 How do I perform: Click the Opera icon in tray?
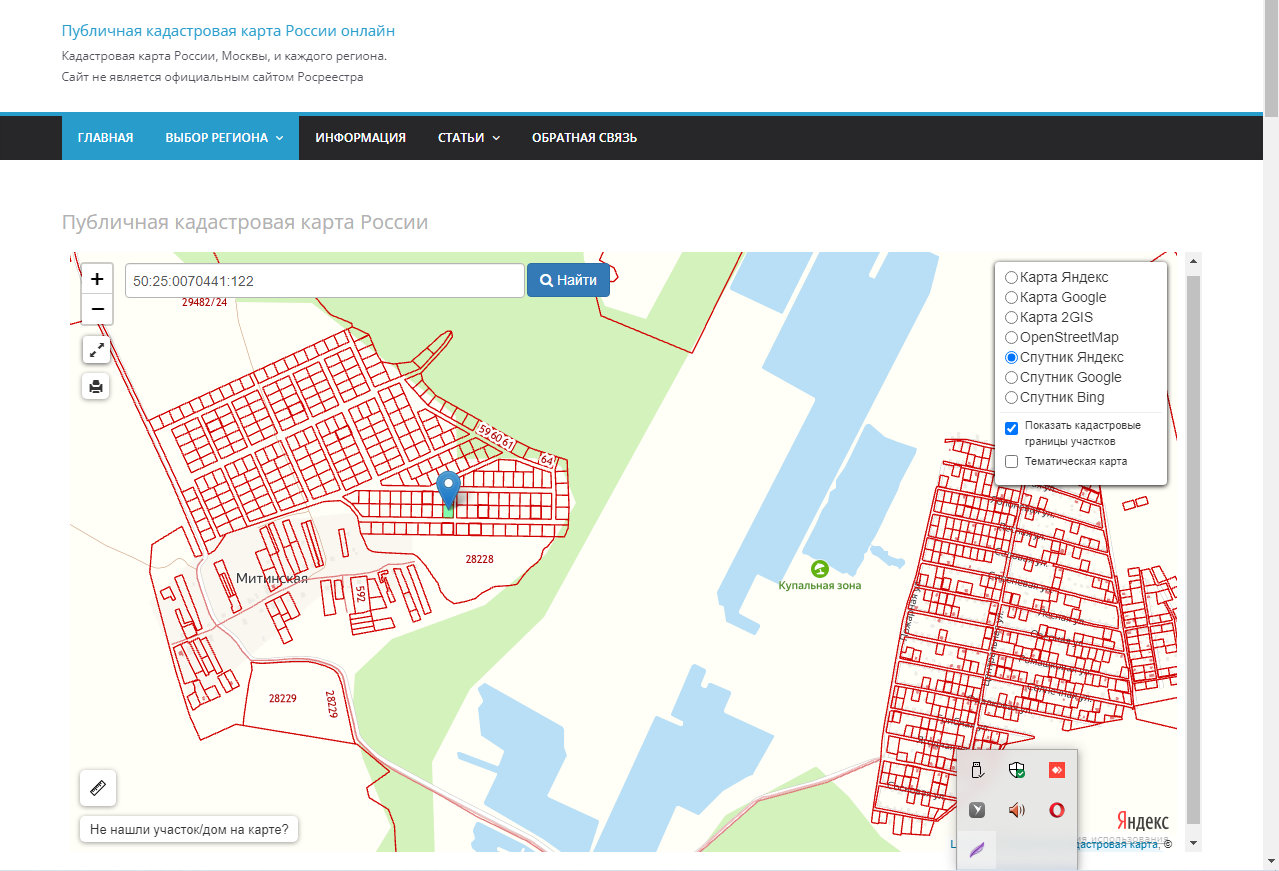coord(1056,810)
